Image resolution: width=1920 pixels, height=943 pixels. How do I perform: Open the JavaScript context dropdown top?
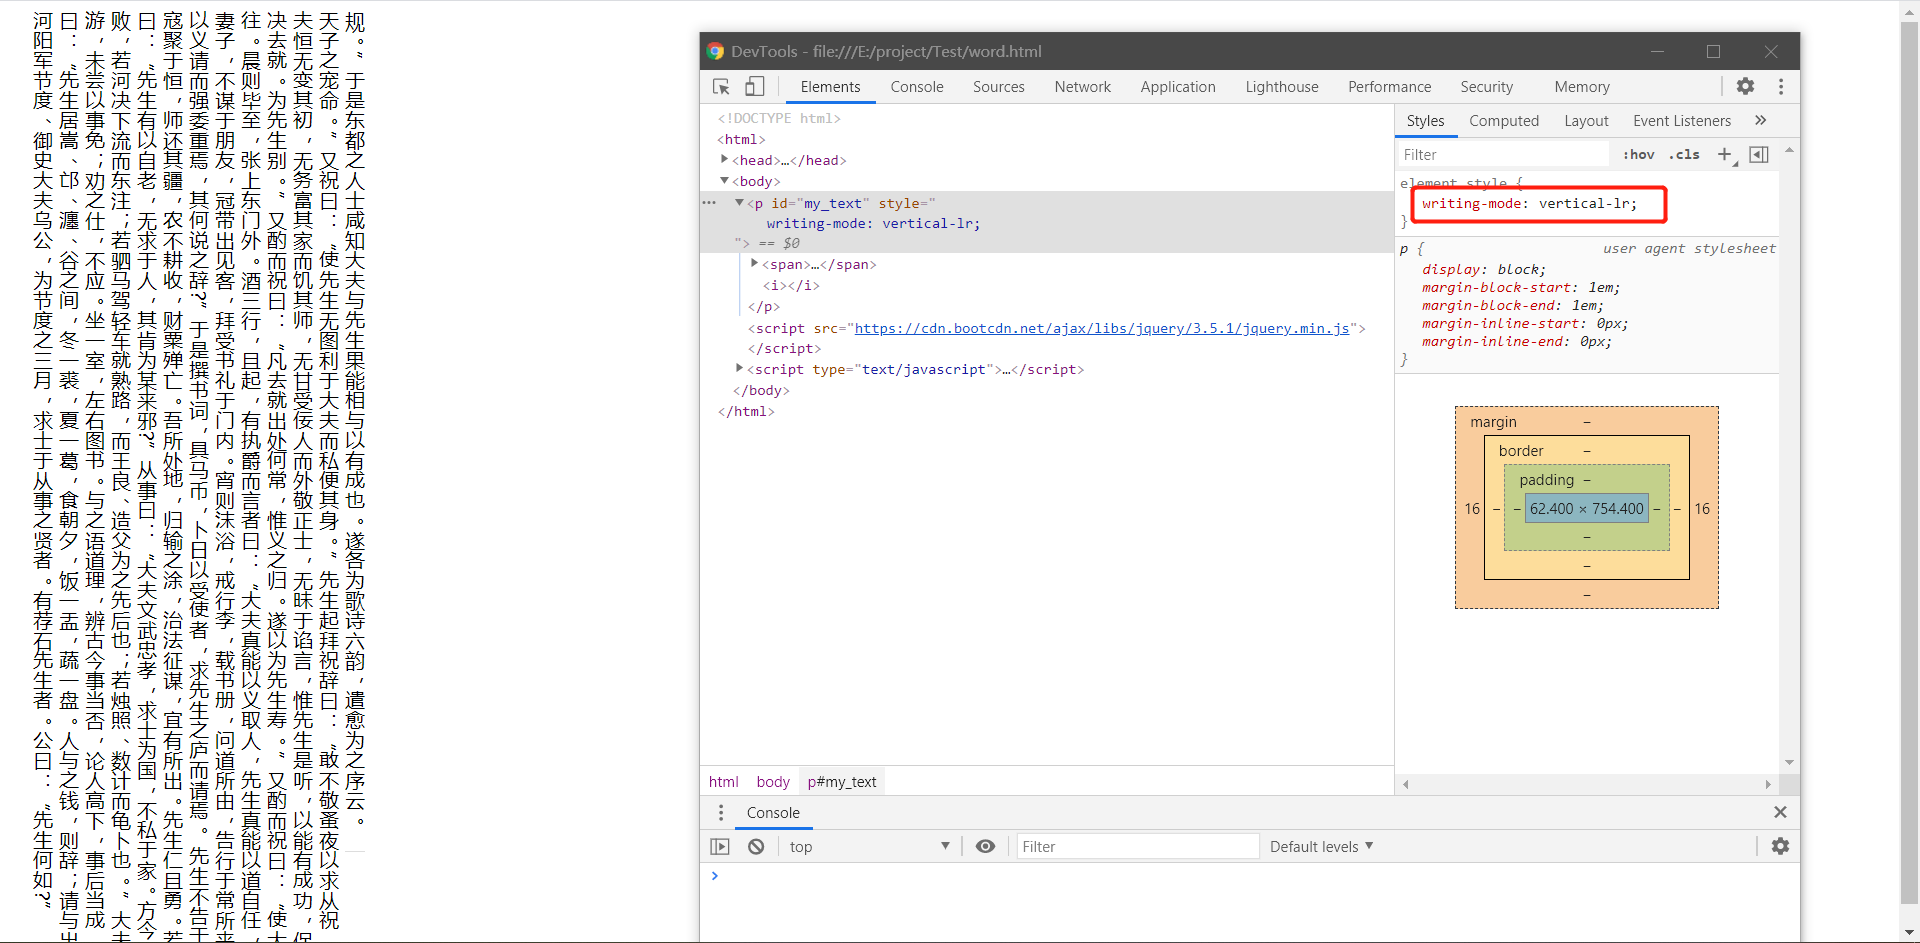click(x=869, y=847)
